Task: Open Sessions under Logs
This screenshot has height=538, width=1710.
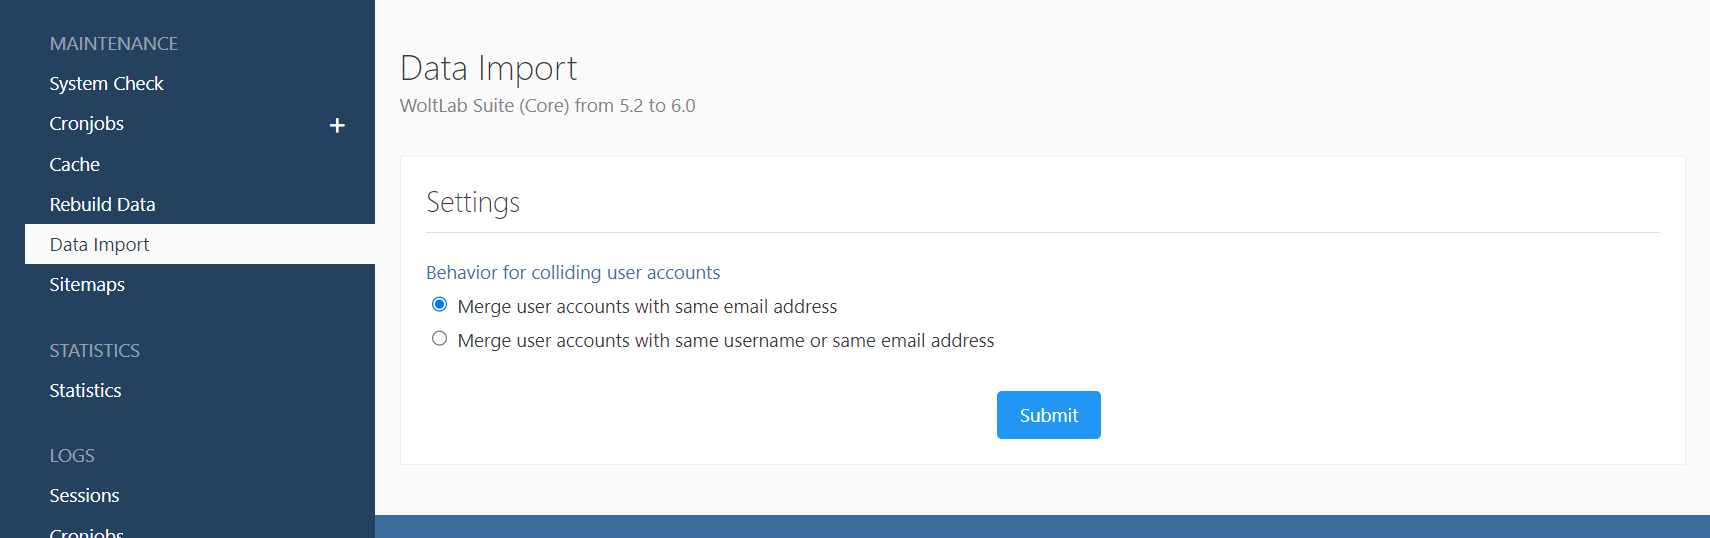Action: tap(84, 496)
